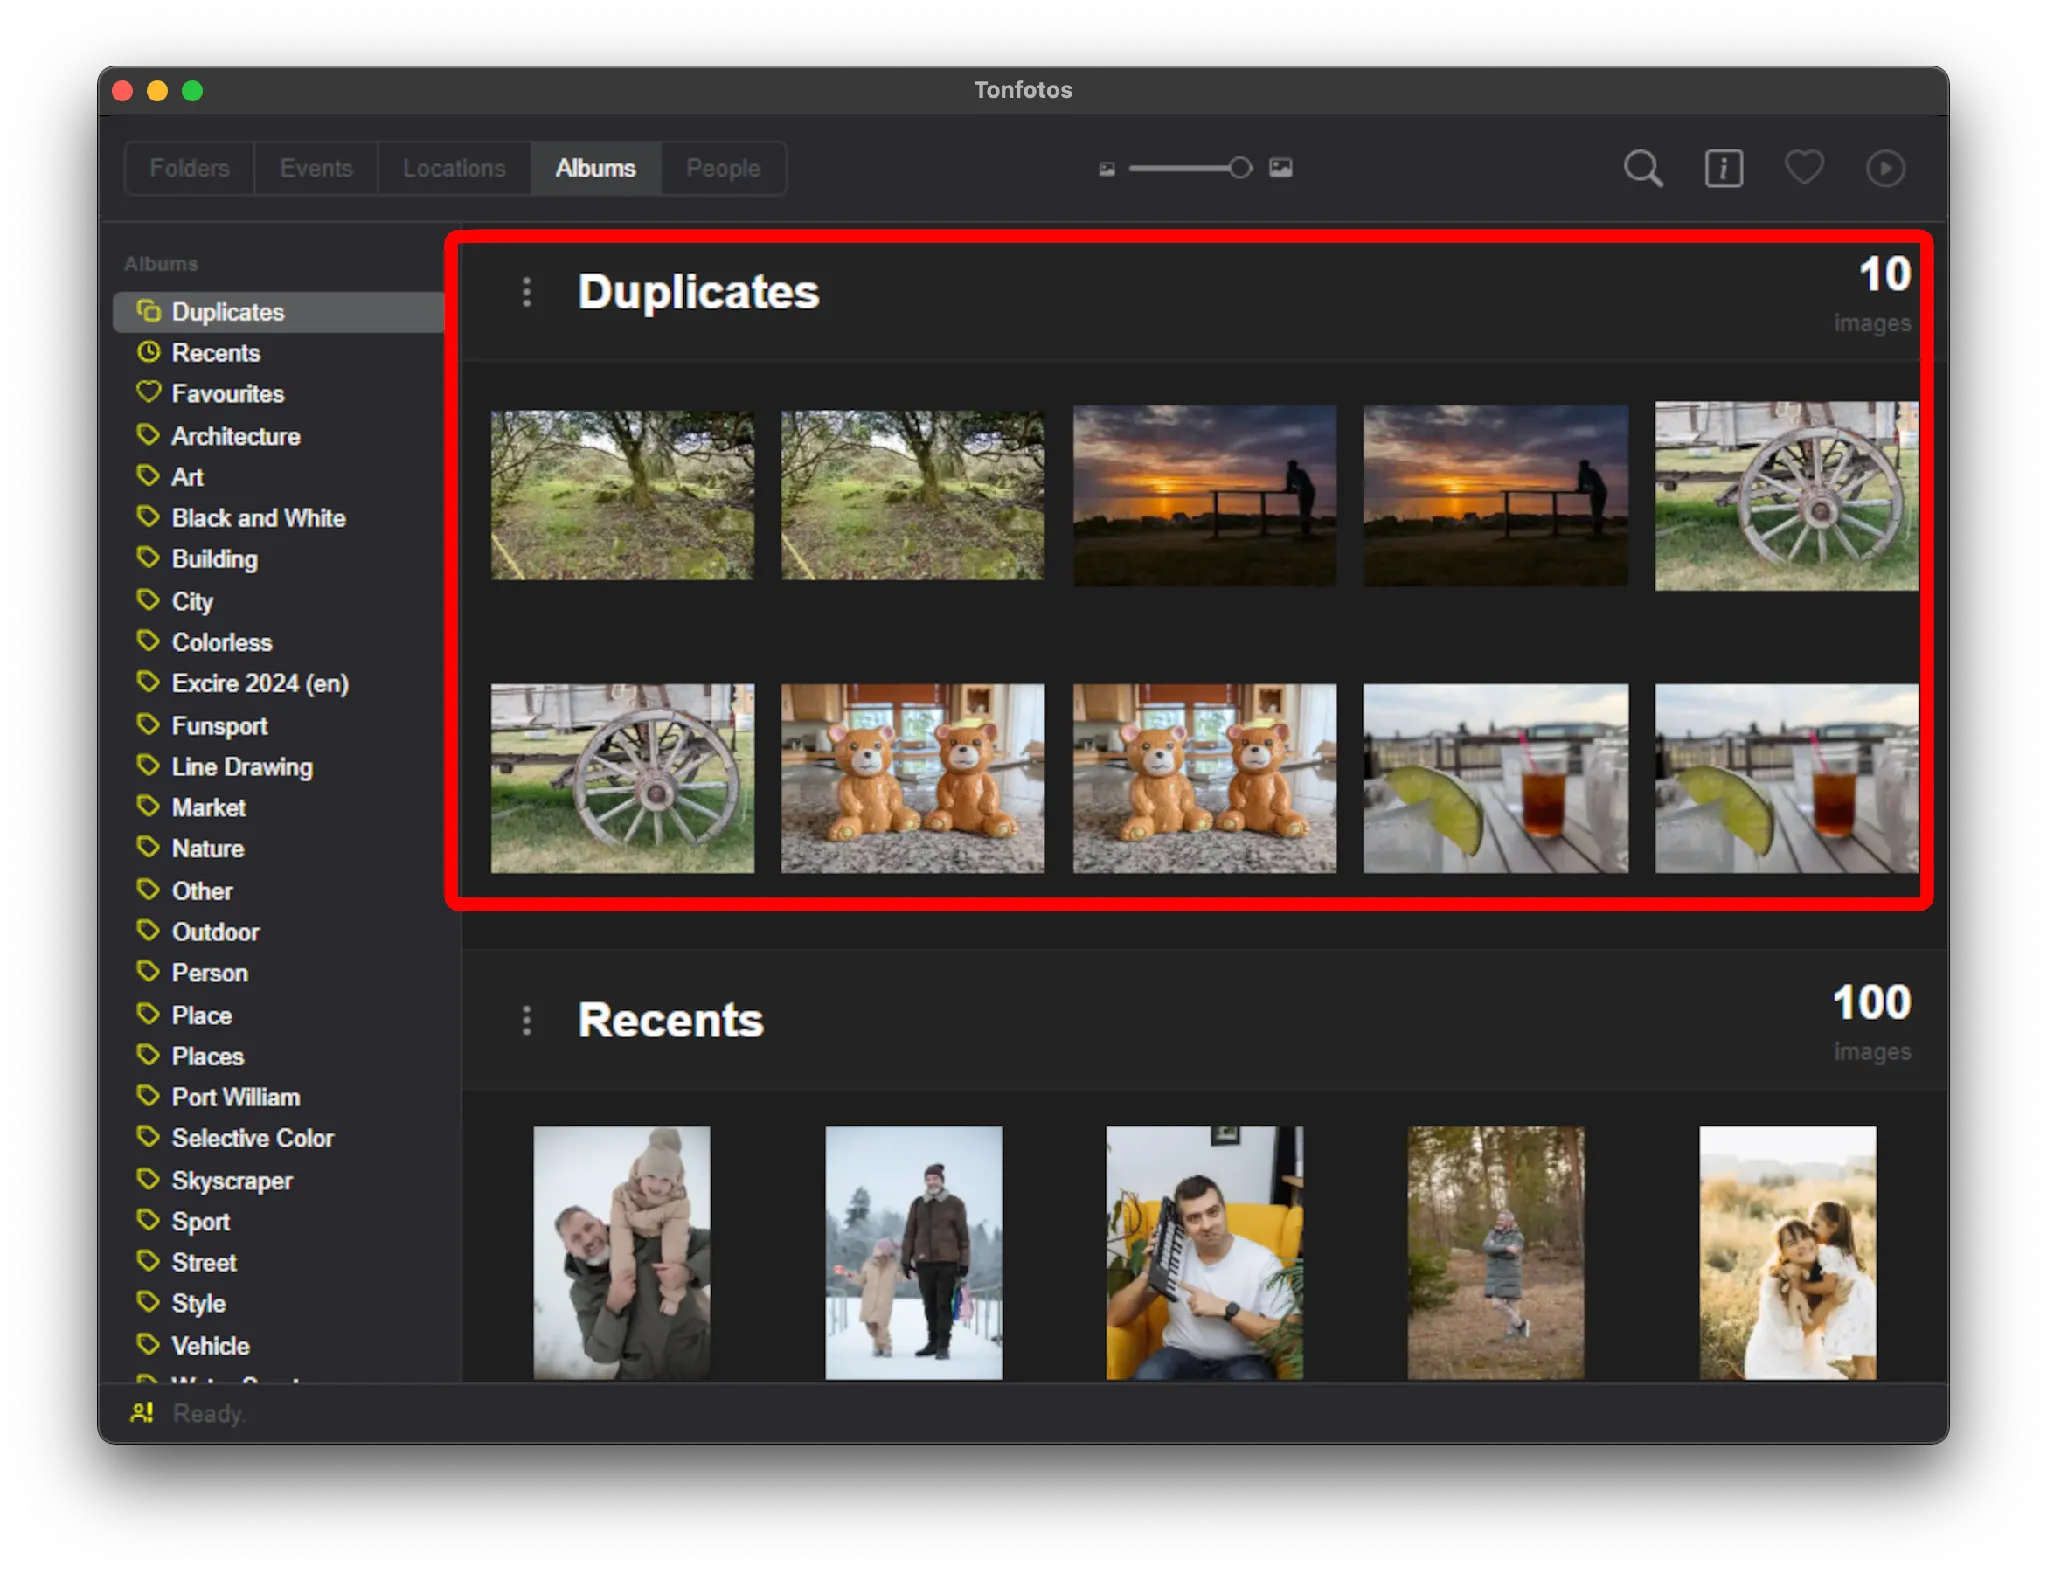Image resolution: width=2047 pixels, height=1573 pixels.
Task: Open the search magnifier icon
Action: coord(1642,168)
